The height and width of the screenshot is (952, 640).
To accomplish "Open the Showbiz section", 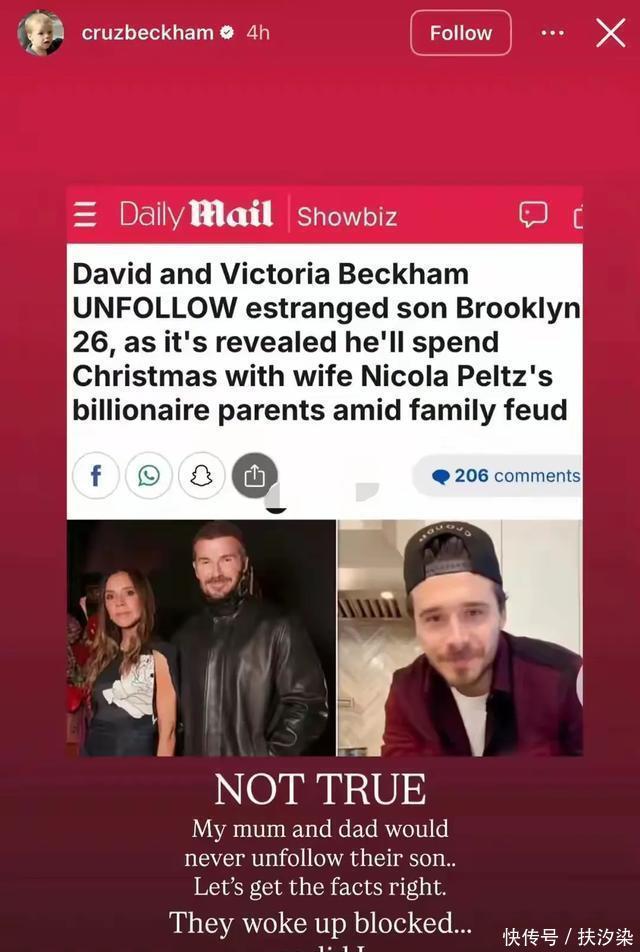I will tap(347, 217).
